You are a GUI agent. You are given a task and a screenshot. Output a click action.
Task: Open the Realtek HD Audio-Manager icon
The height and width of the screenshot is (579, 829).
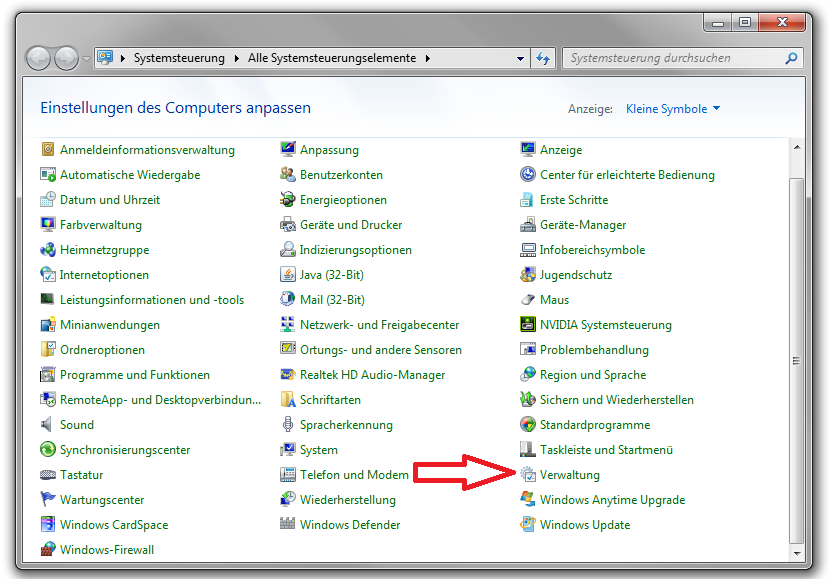tap(288, 374)
